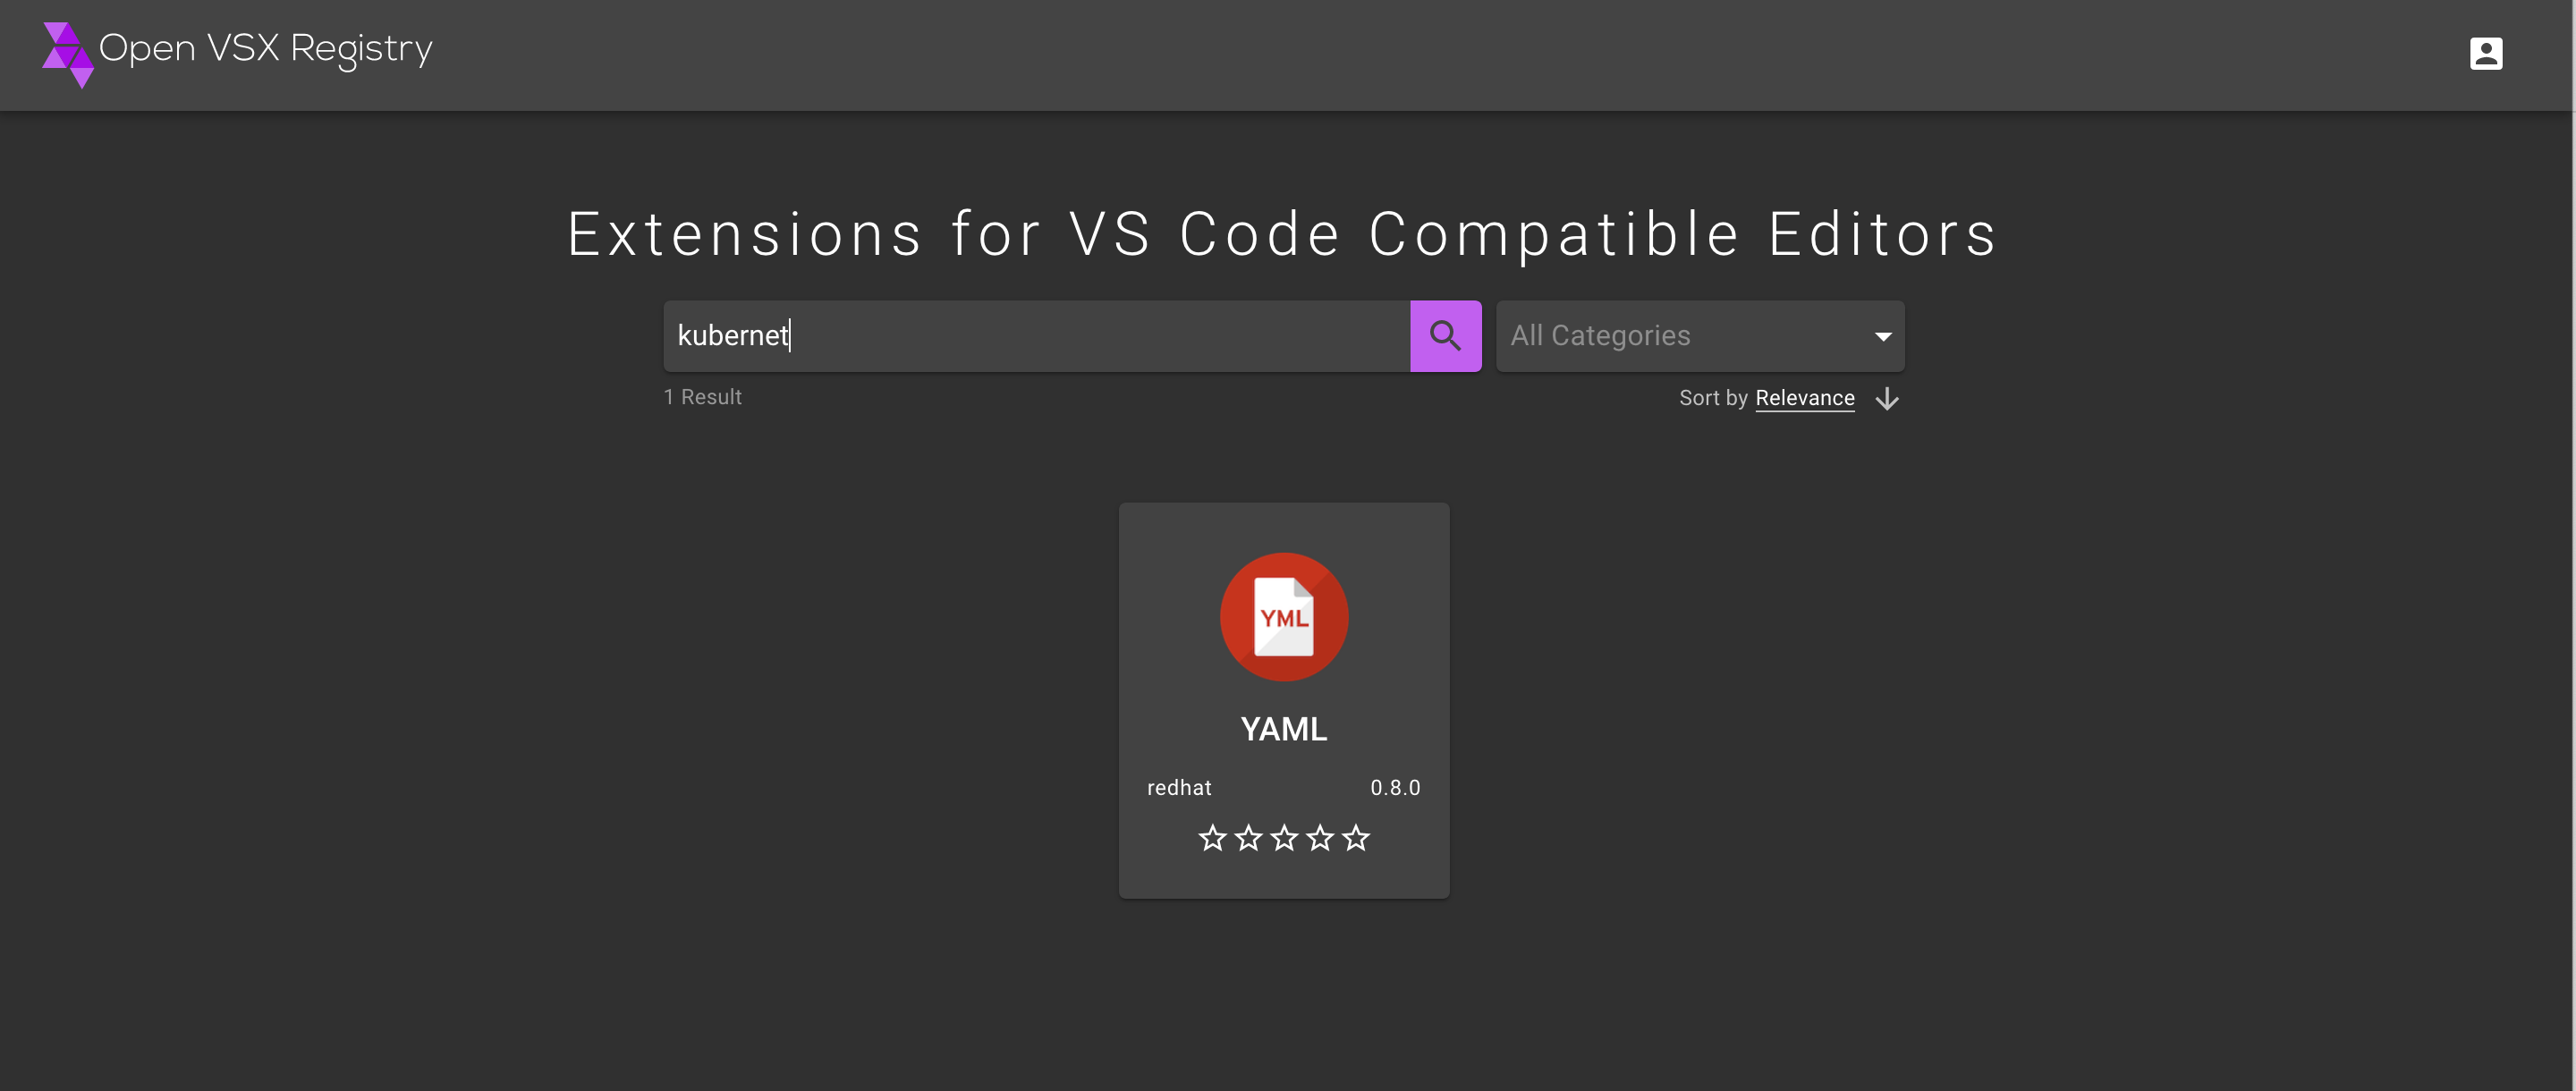The image size is (2576, 1091).
Task: Go to the registry home page
Action: 237,49
